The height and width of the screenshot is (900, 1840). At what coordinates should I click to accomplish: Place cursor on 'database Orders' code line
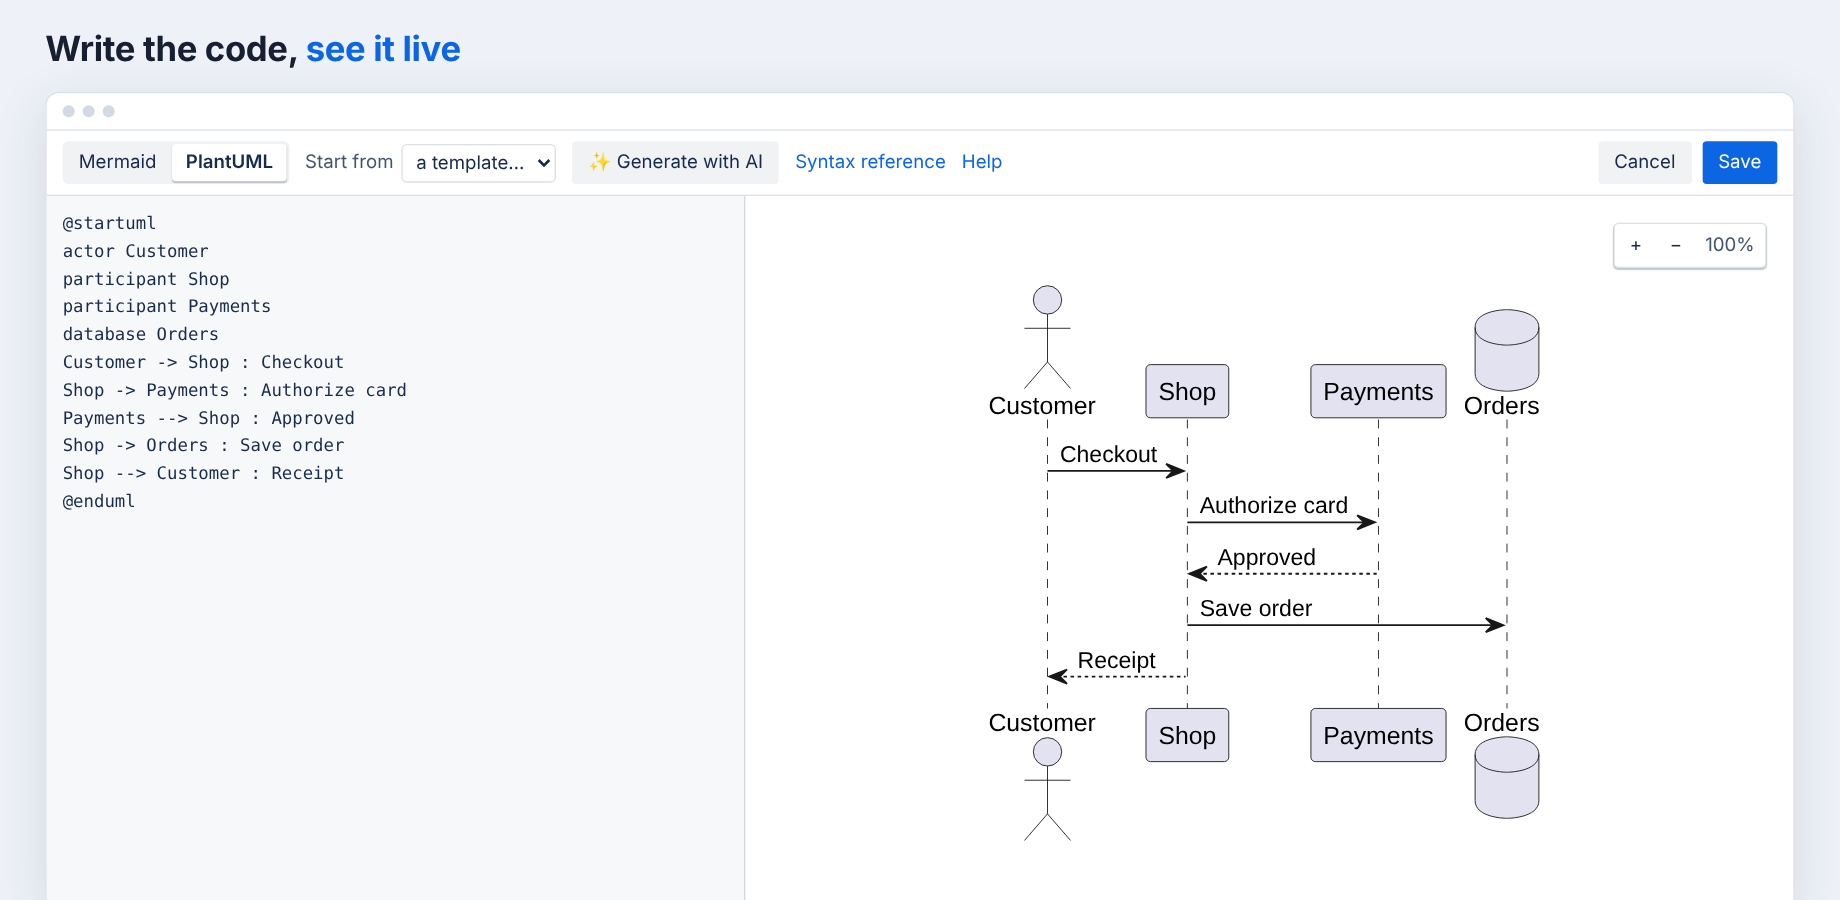point(140,334)
